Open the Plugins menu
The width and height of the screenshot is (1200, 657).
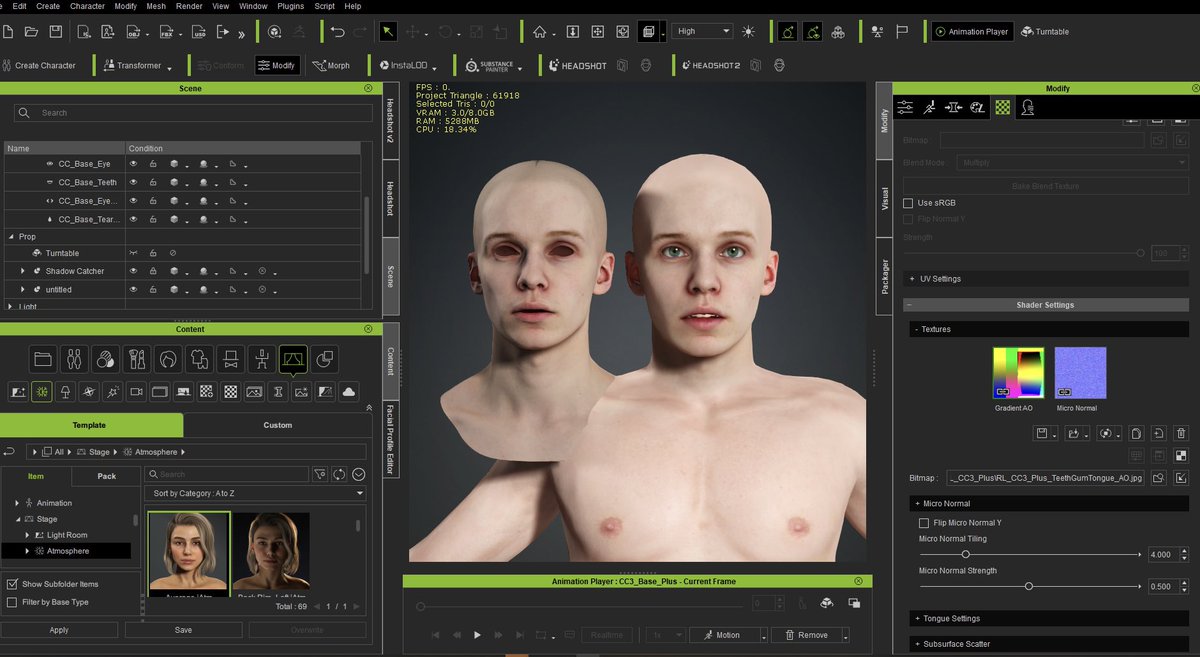pos(291,6)
